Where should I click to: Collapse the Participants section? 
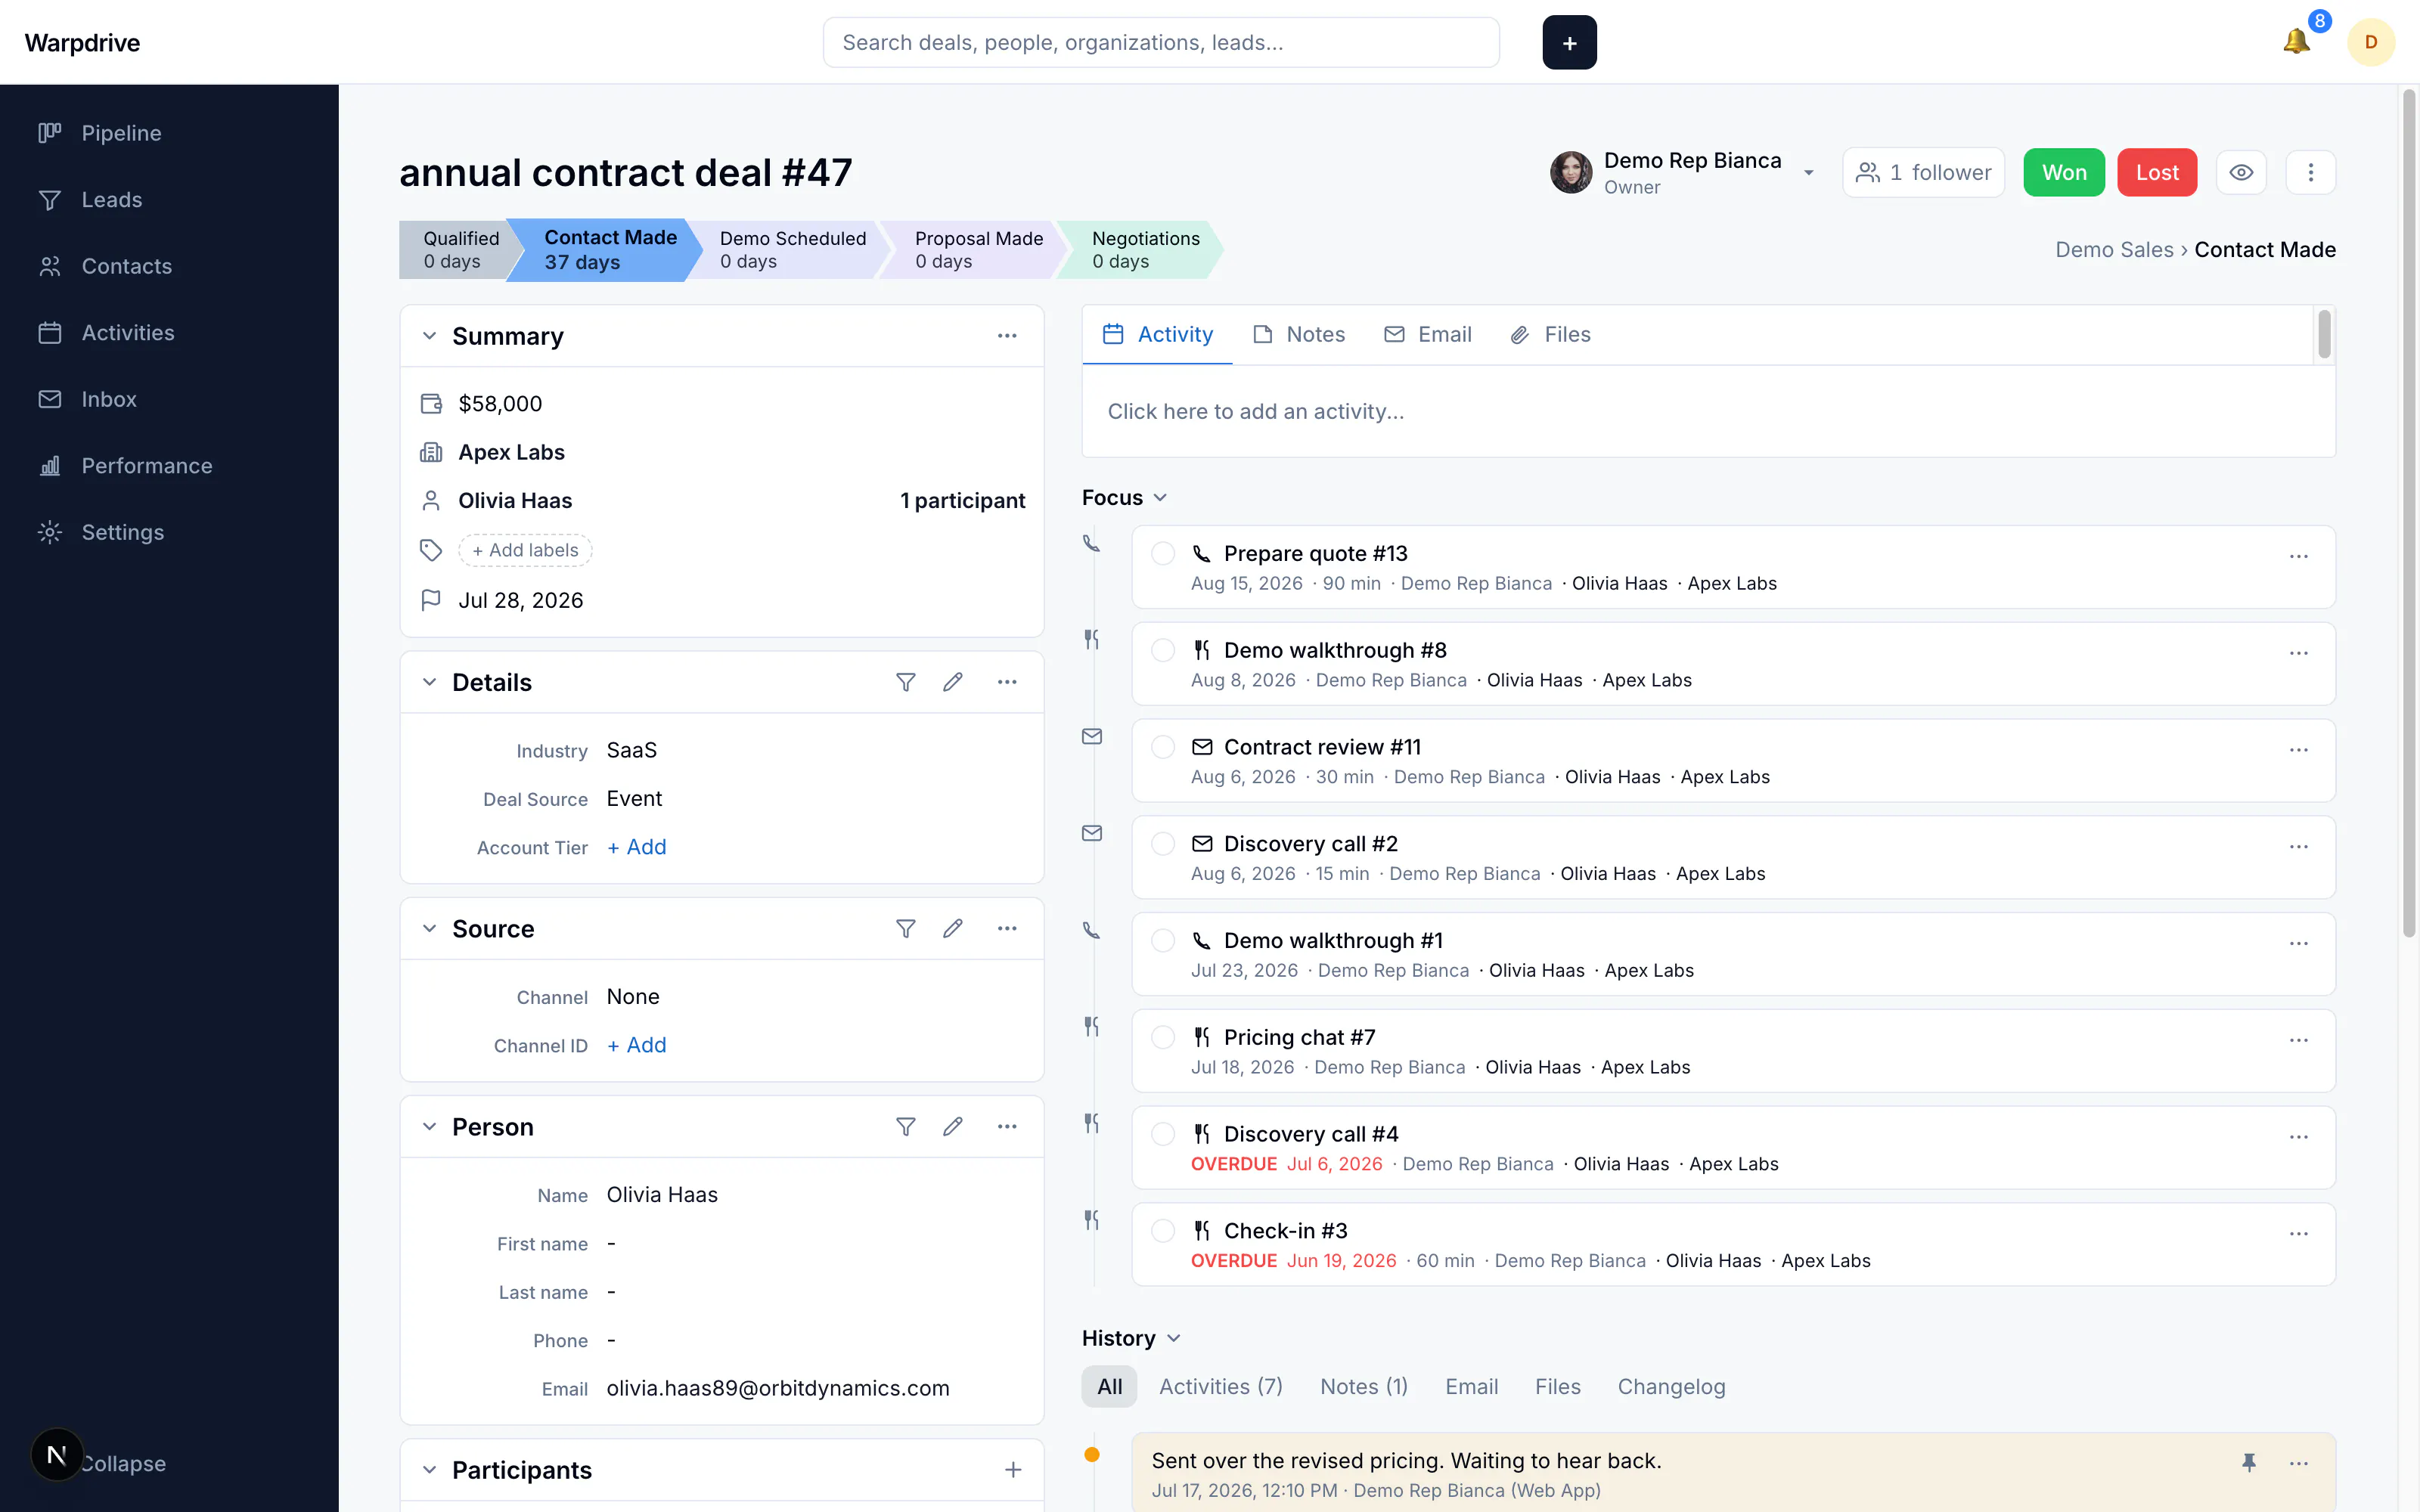point(429,1470)
